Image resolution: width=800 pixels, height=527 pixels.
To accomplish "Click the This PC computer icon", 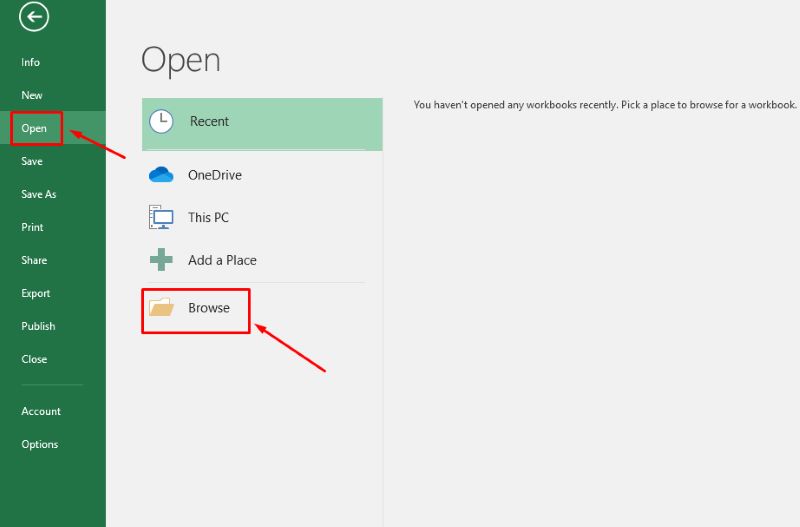I will click(161, 217).
